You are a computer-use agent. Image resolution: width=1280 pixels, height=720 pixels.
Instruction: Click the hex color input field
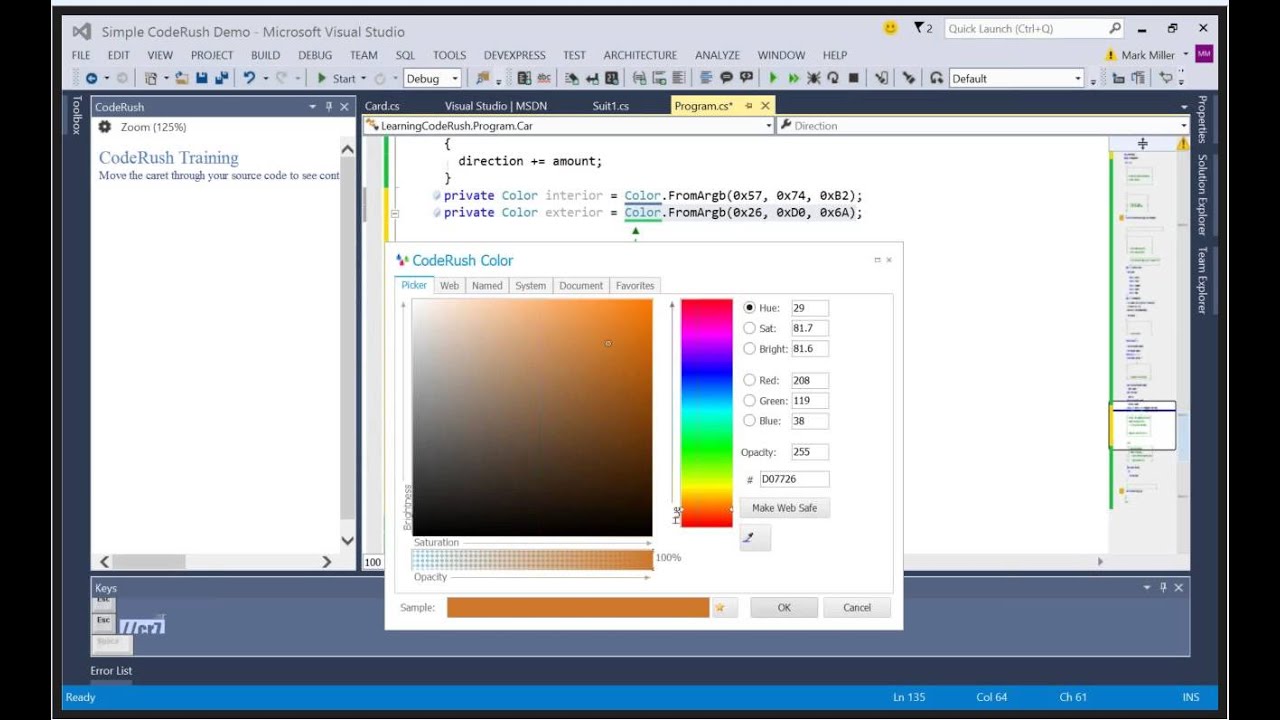pos(794,479)
